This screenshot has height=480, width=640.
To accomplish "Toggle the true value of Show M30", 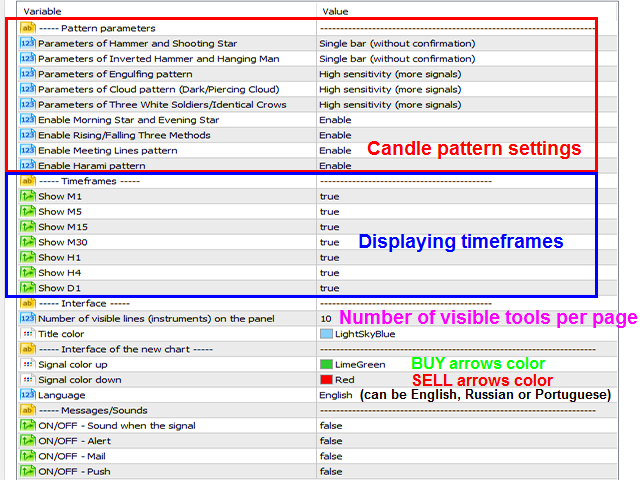I will tap(329, 242).
